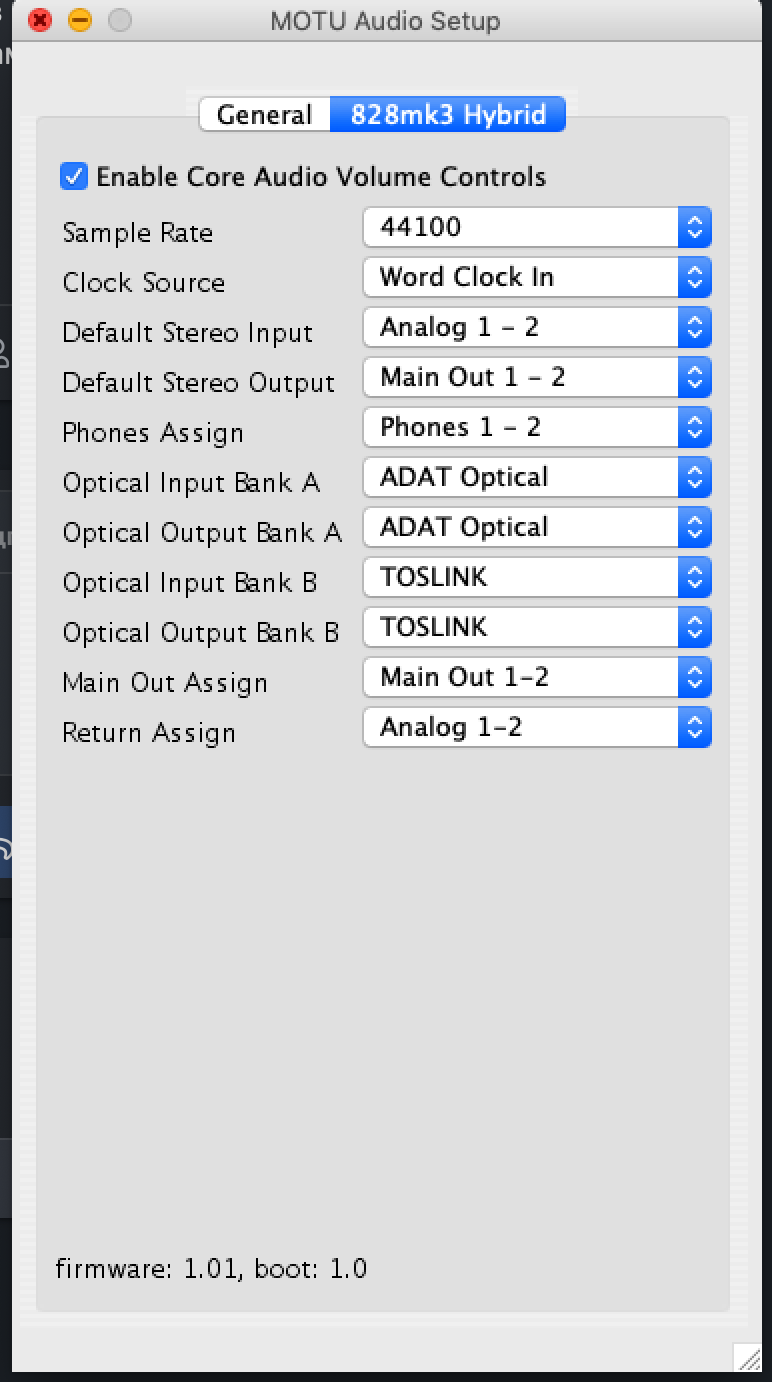Change Optical Output Bank A setting
The image size is (772, 1382).
click(x=537, y=527)
